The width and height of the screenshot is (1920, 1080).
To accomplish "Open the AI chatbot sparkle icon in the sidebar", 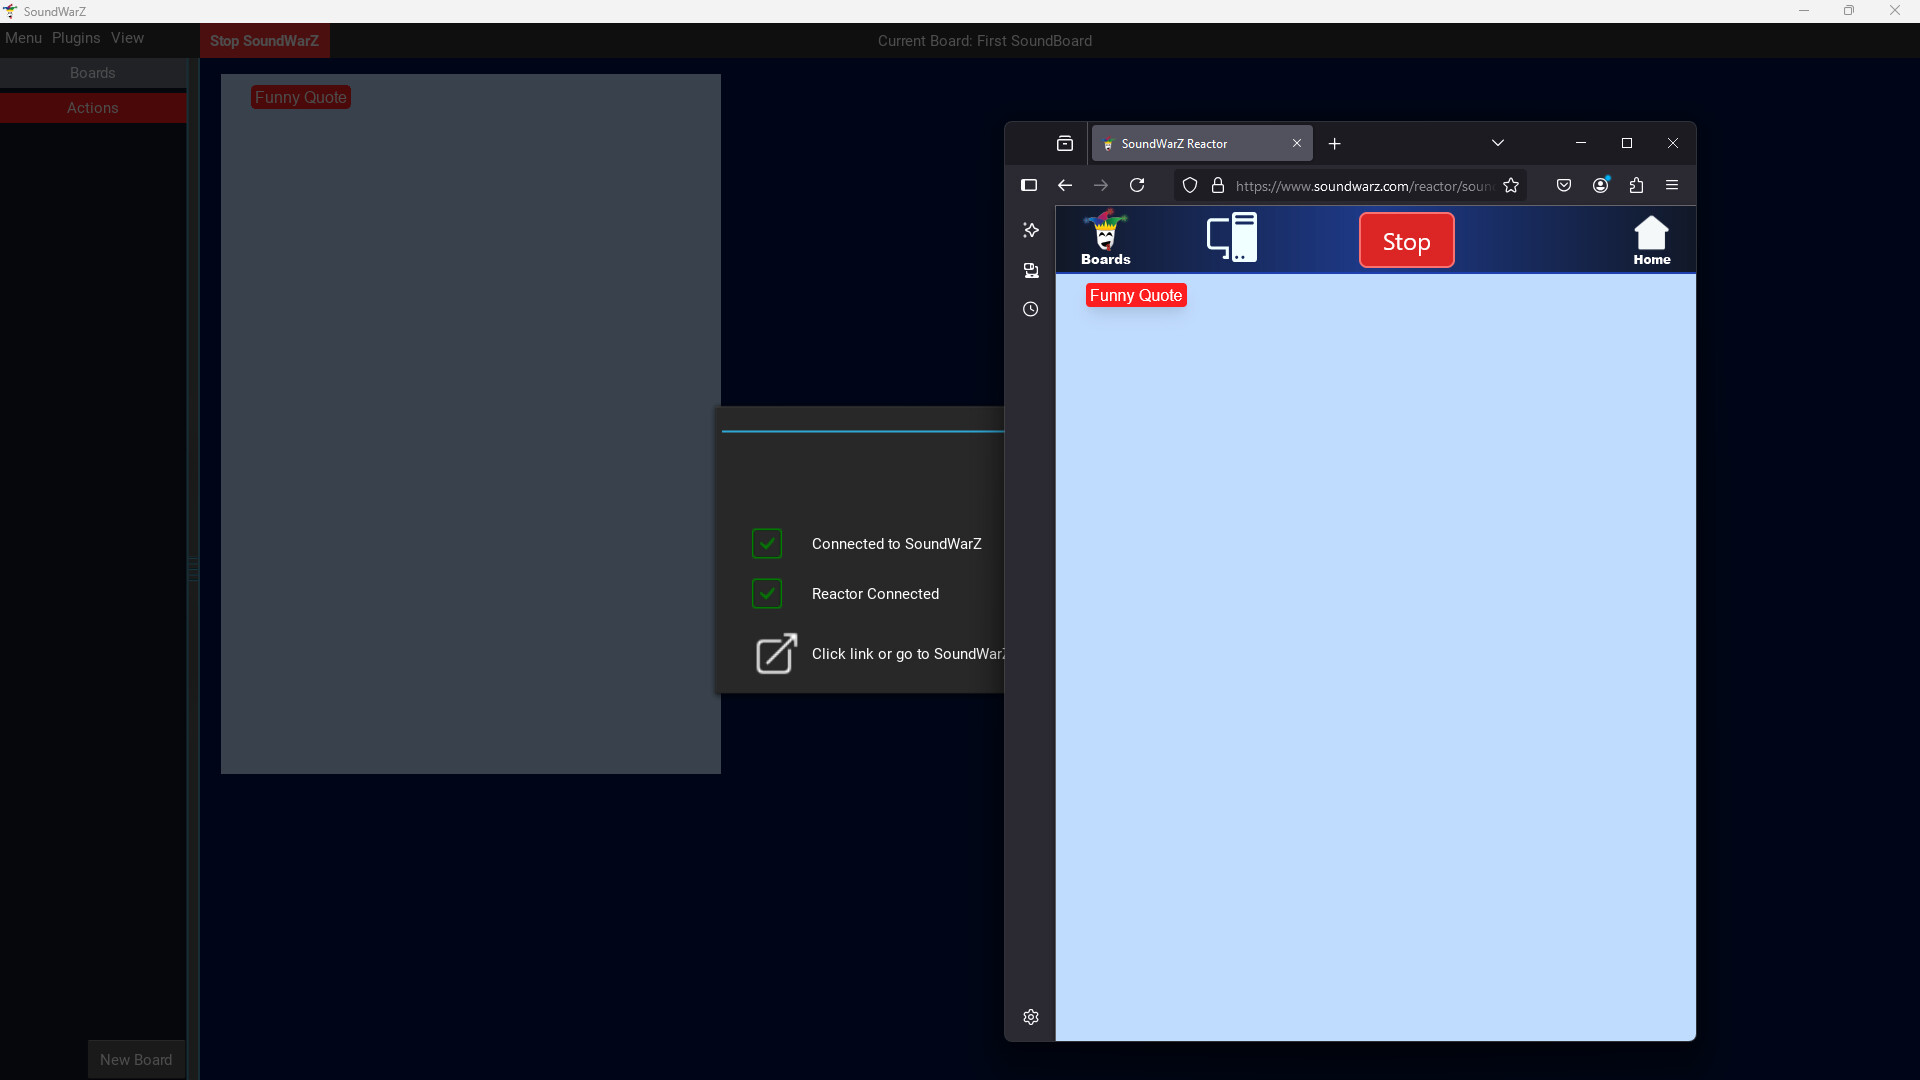I will (1030, 230).
